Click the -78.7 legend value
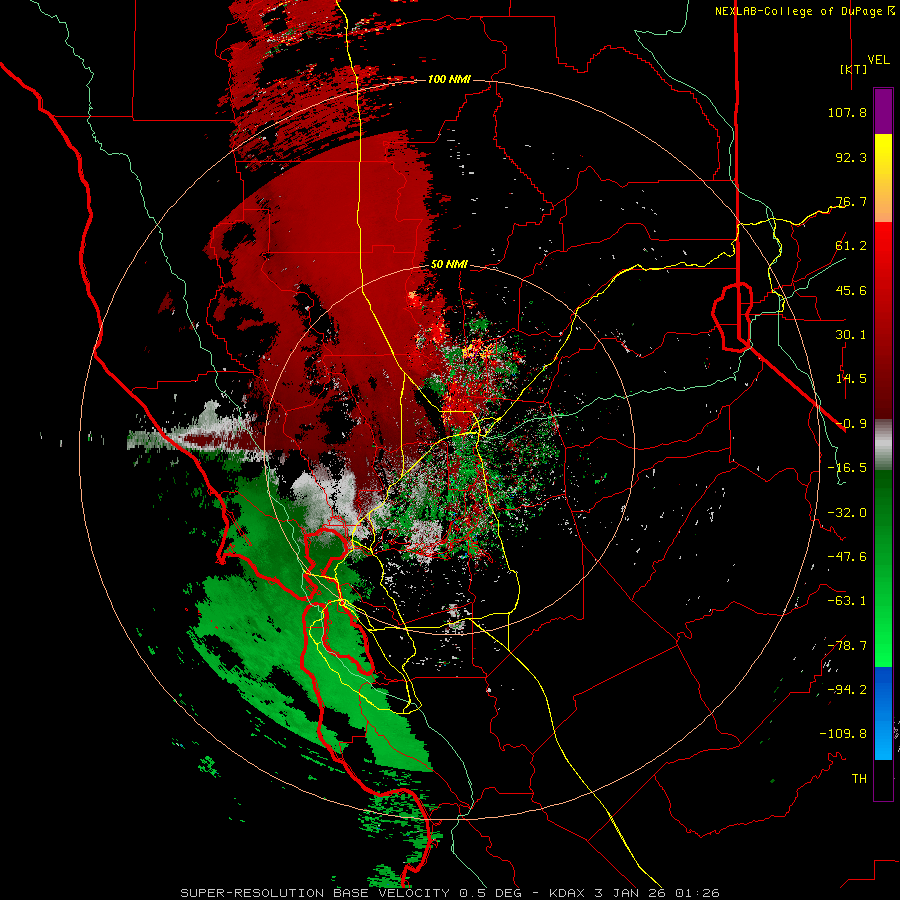Image resolution: width=900 pixels, height=900 pixels. (x=847, y=646)
